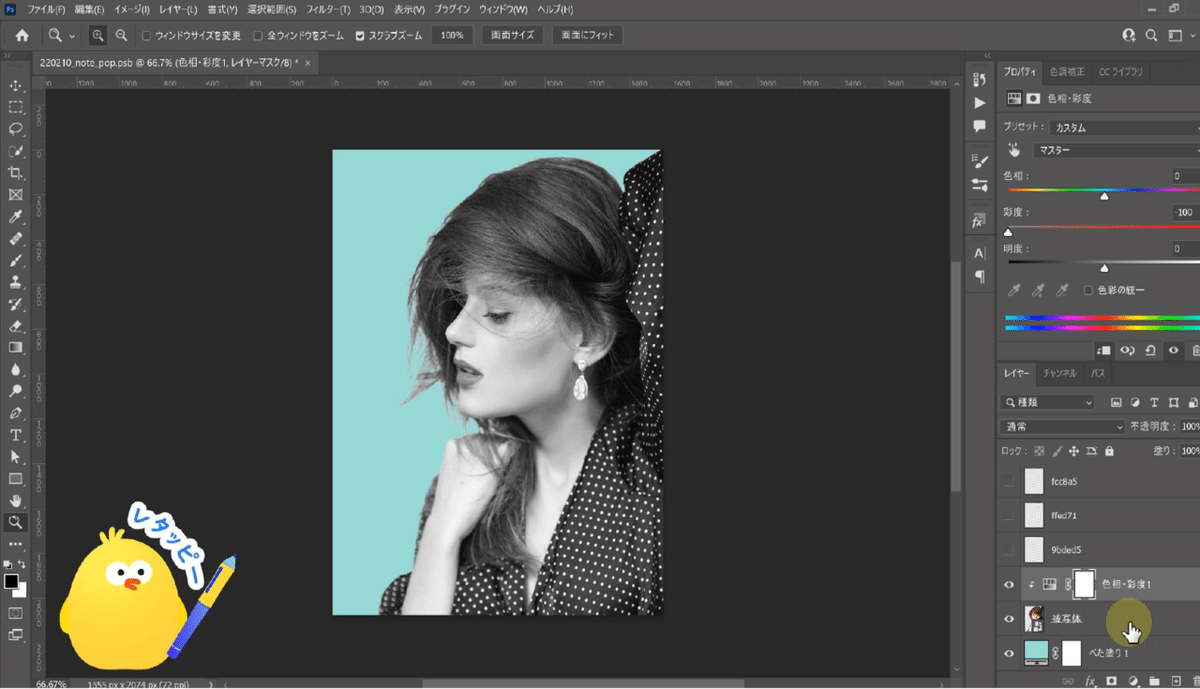Switch to the チャンネル tab
The height and width of the screenshot is (689, 1200).
click(1060, 374)
